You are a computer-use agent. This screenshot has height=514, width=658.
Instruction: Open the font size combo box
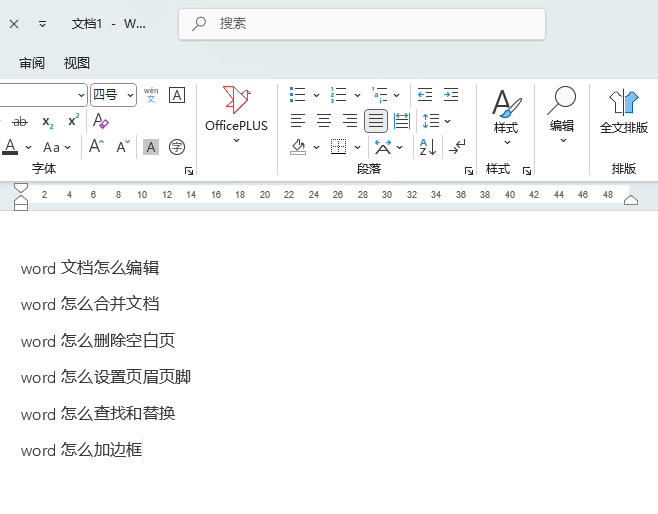click(x=113, y=95)
